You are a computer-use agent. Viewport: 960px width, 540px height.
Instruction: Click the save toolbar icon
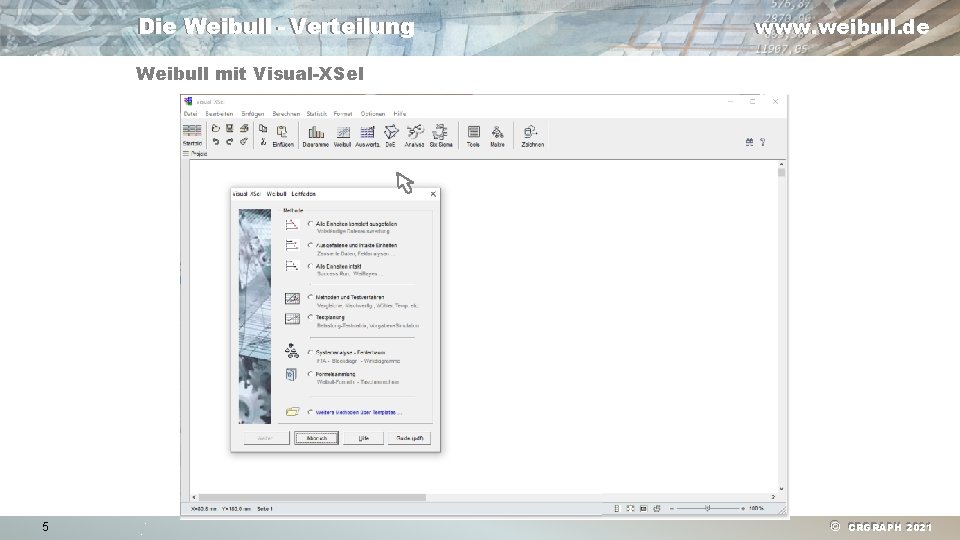(x=230, y=129)
